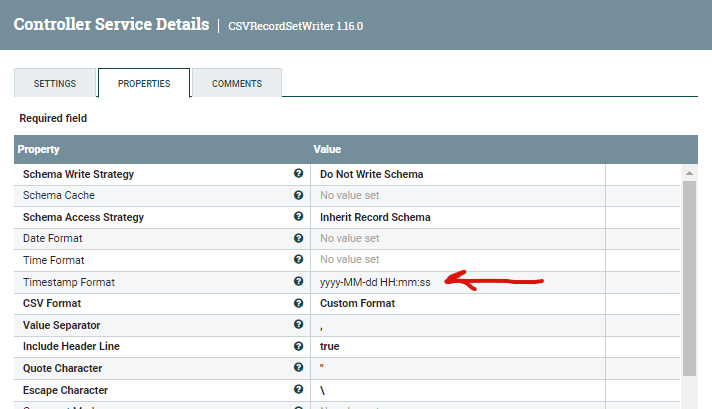
Task: Show help for Value Separator property
Action: tap(298, 324)
